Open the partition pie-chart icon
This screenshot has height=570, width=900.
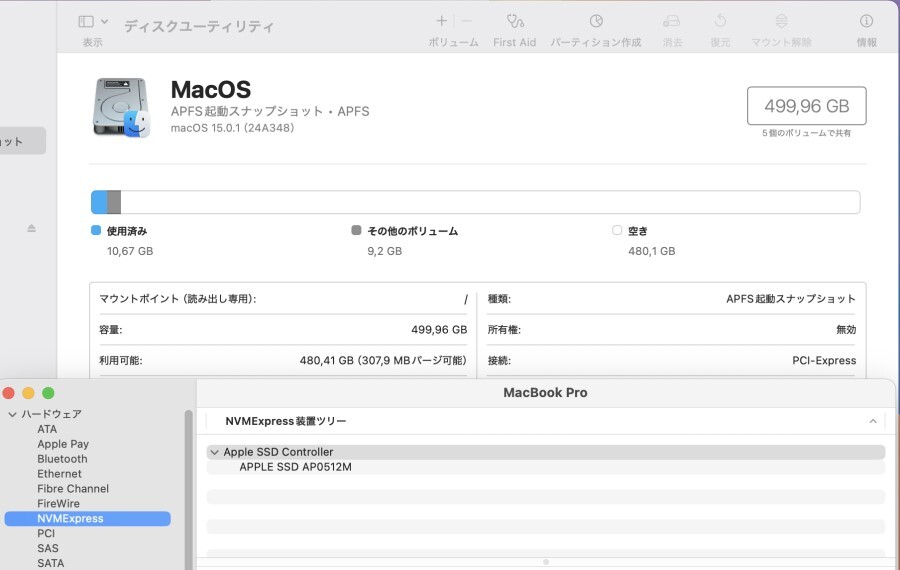[596, 21]
